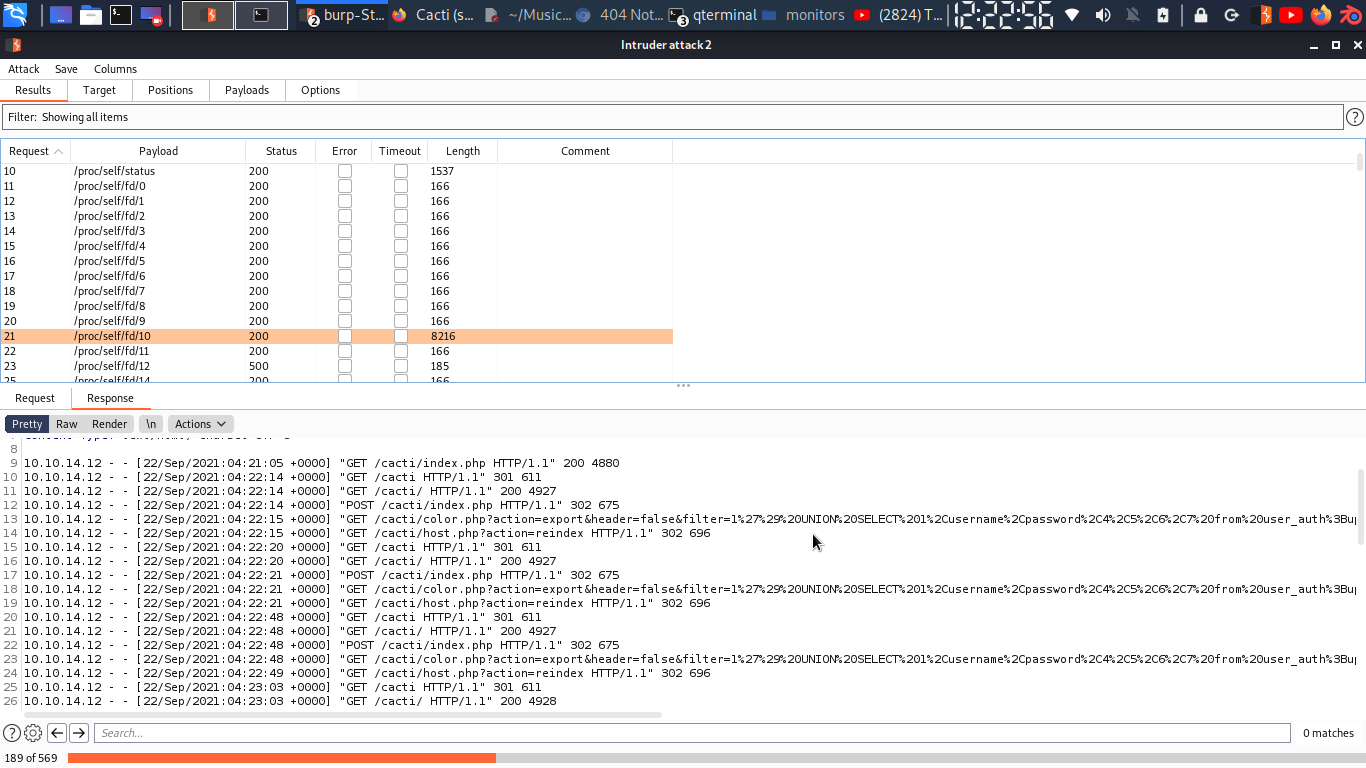
Task: Switch to the qterminal taskbar window
Action: [712, 15]
